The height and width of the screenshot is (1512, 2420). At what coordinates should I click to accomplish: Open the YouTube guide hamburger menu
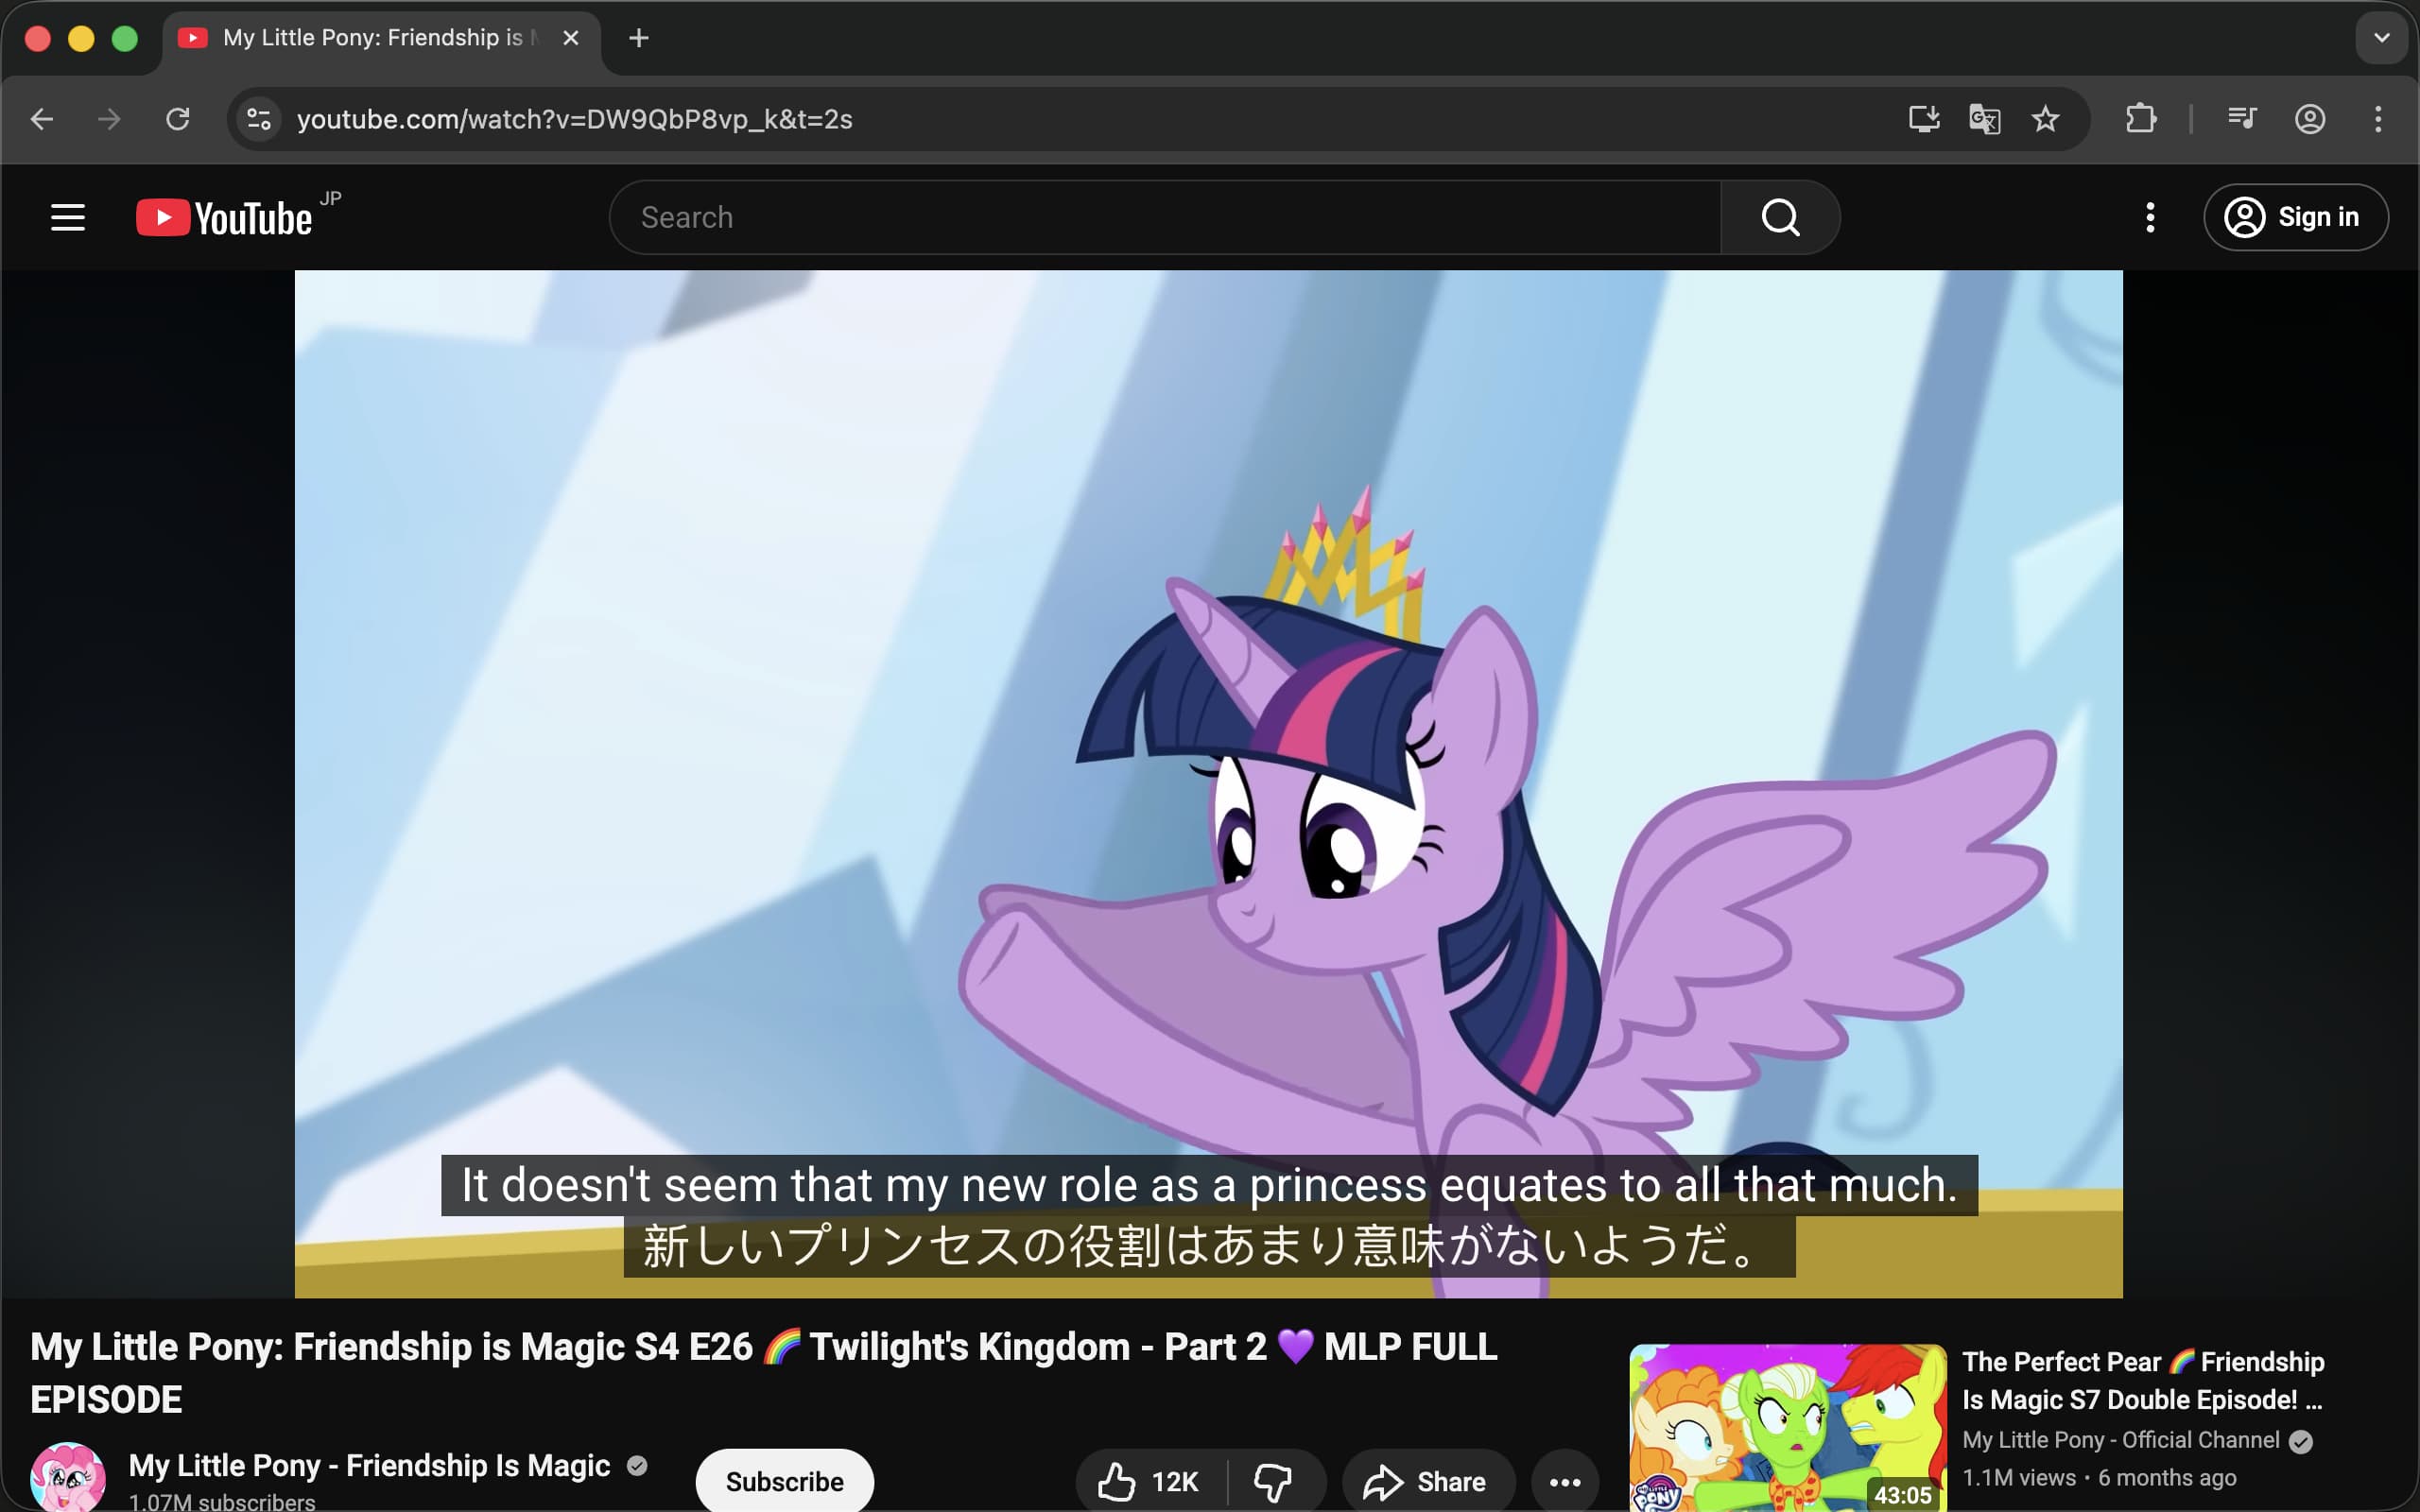coord(68,217)
